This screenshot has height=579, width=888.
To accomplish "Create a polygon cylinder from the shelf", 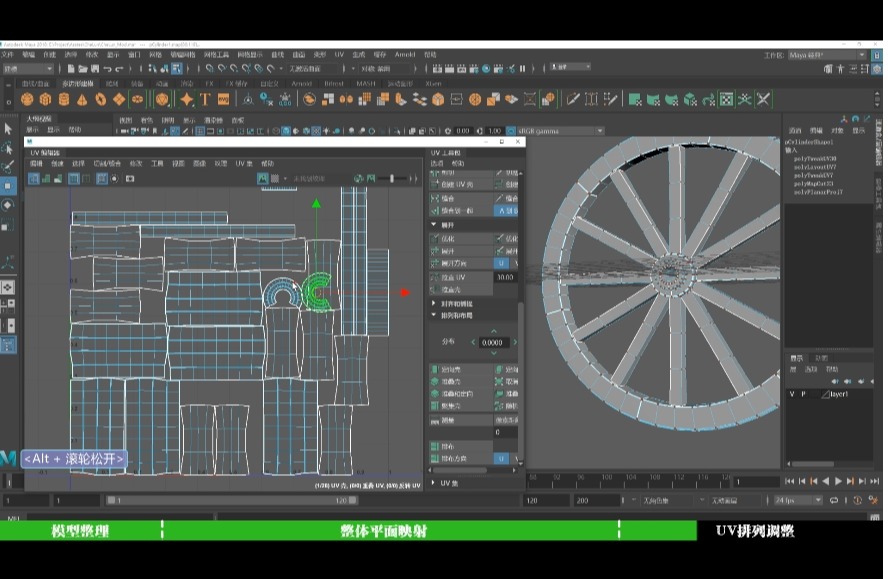I will pyautogui.click(x=63, y=99).
